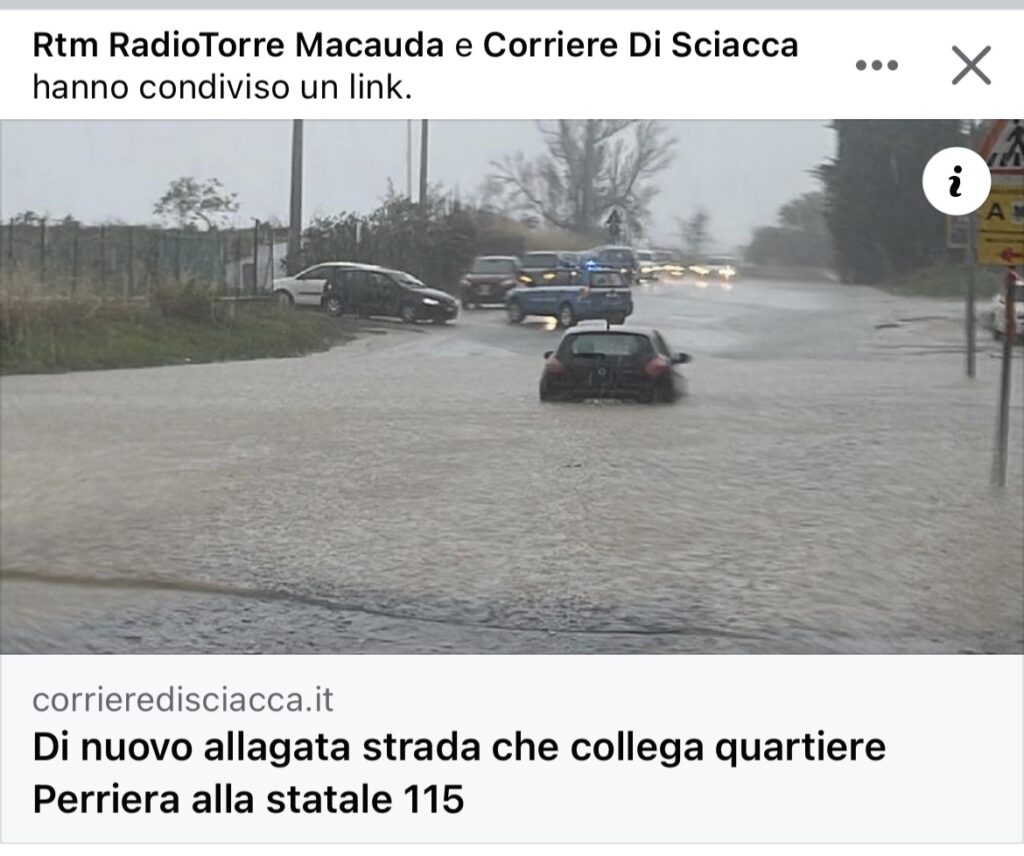Open the Rtm RadioTorre Macauda page

[238, 45]
